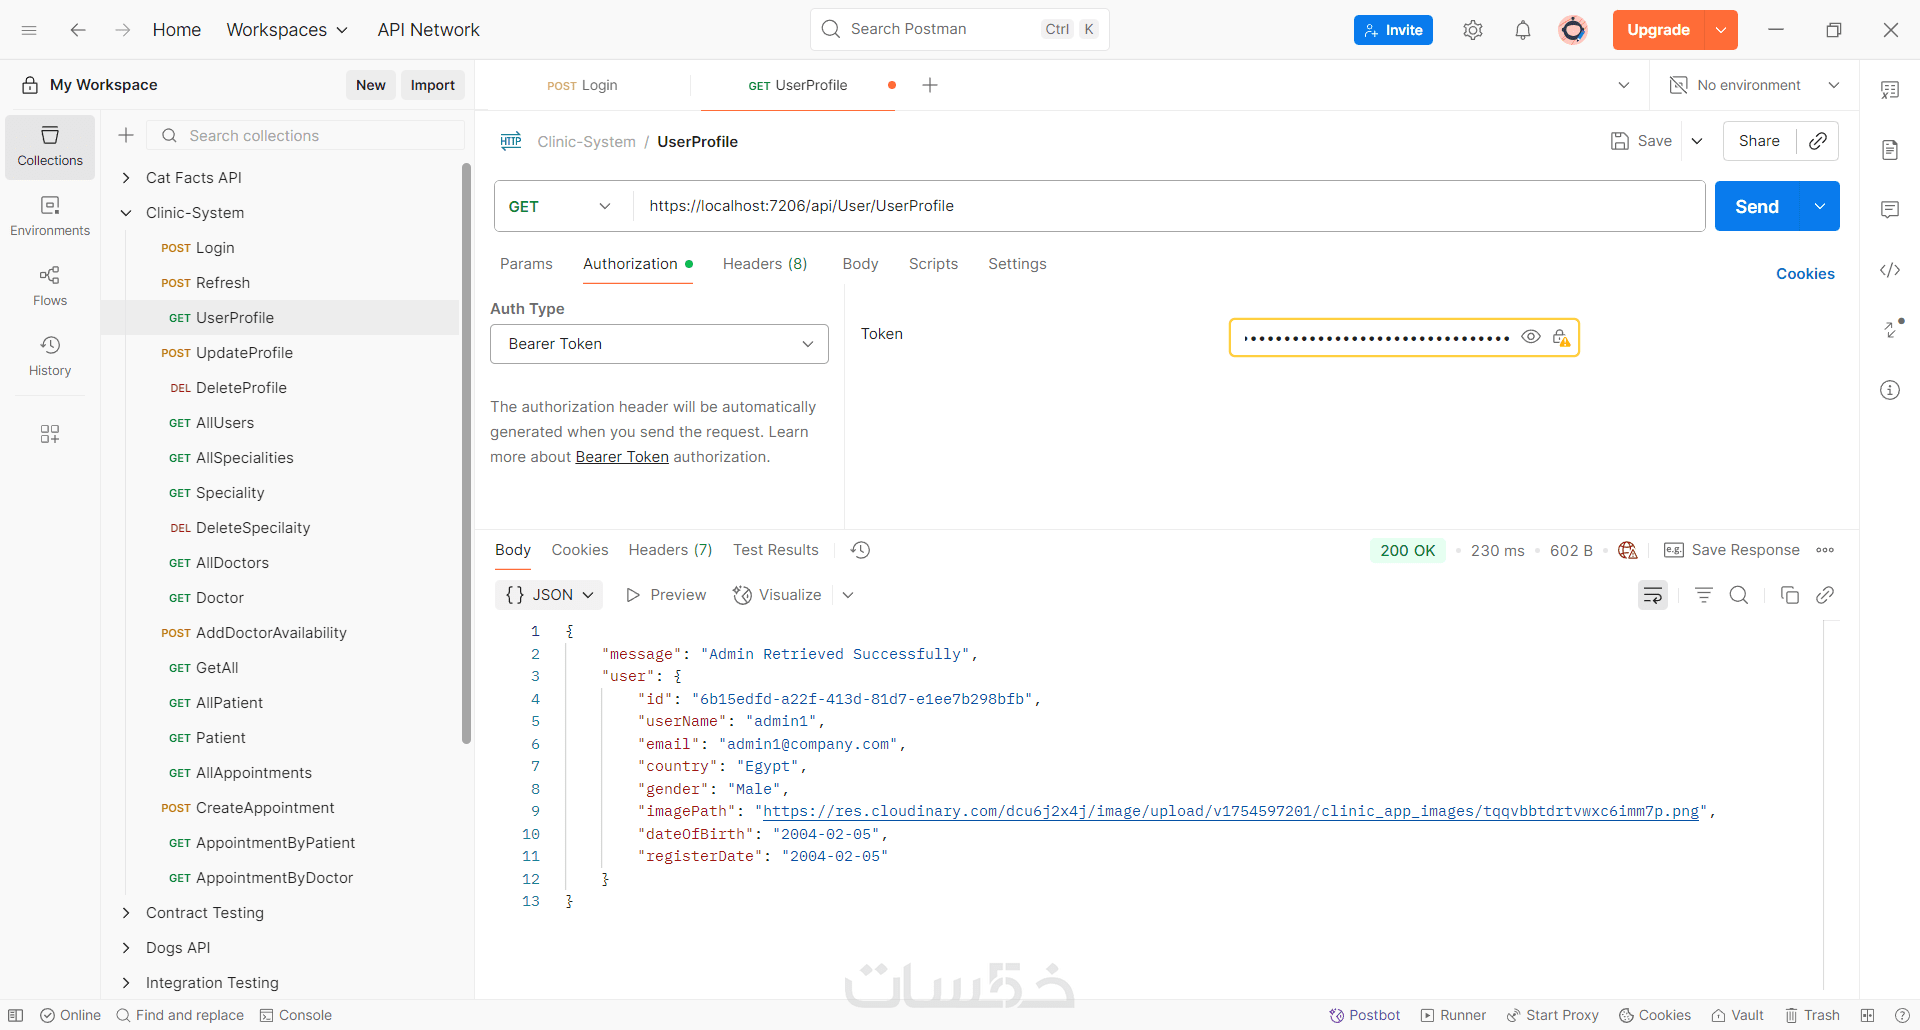This screenshot has height=1030, width=1920.
Task: Open the Flows sidebar panel
Action: click(x=50, y=286)
